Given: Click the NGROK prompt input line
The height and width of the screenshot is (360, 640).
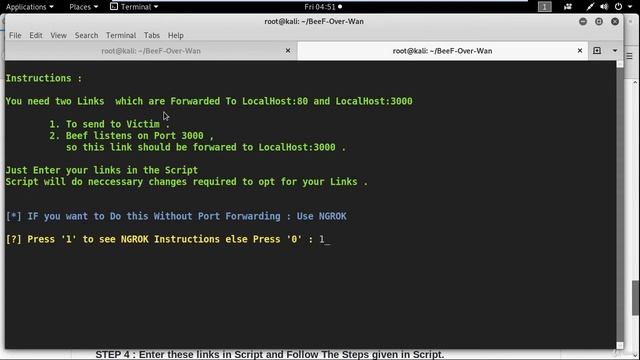Looking at the screenshot, I should tap(168, 240).
